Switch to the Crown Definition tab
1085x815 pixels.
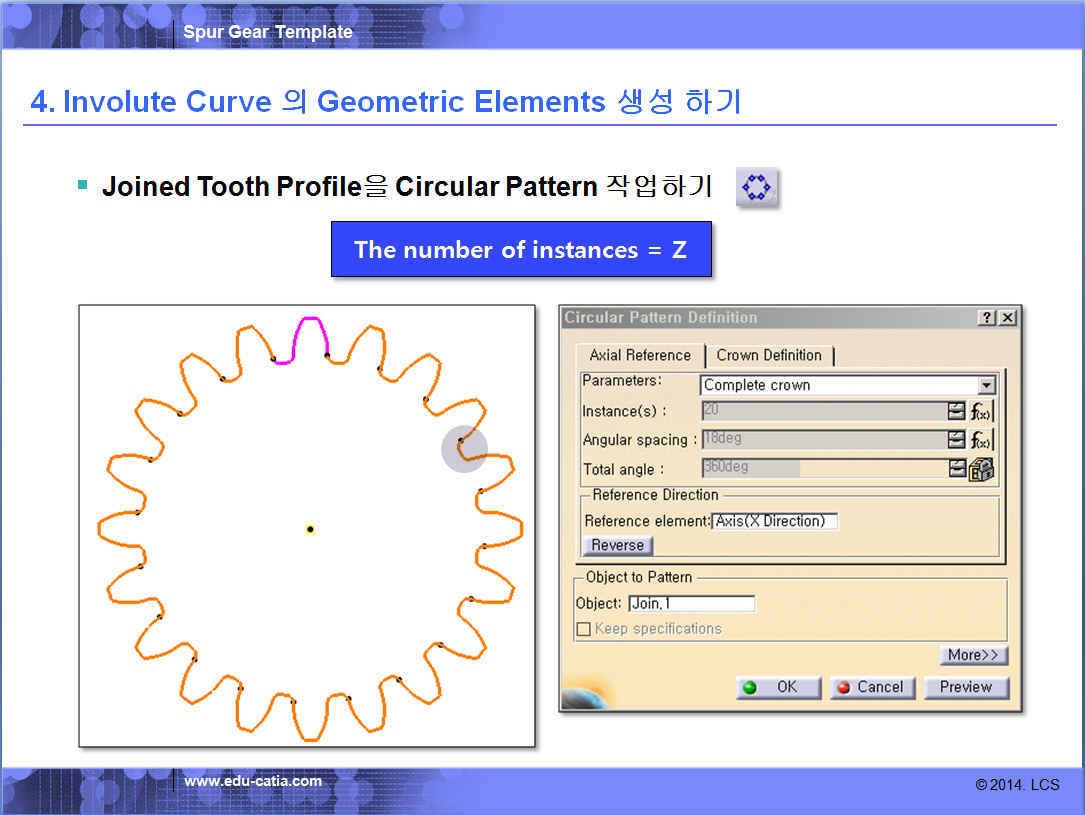769,355
